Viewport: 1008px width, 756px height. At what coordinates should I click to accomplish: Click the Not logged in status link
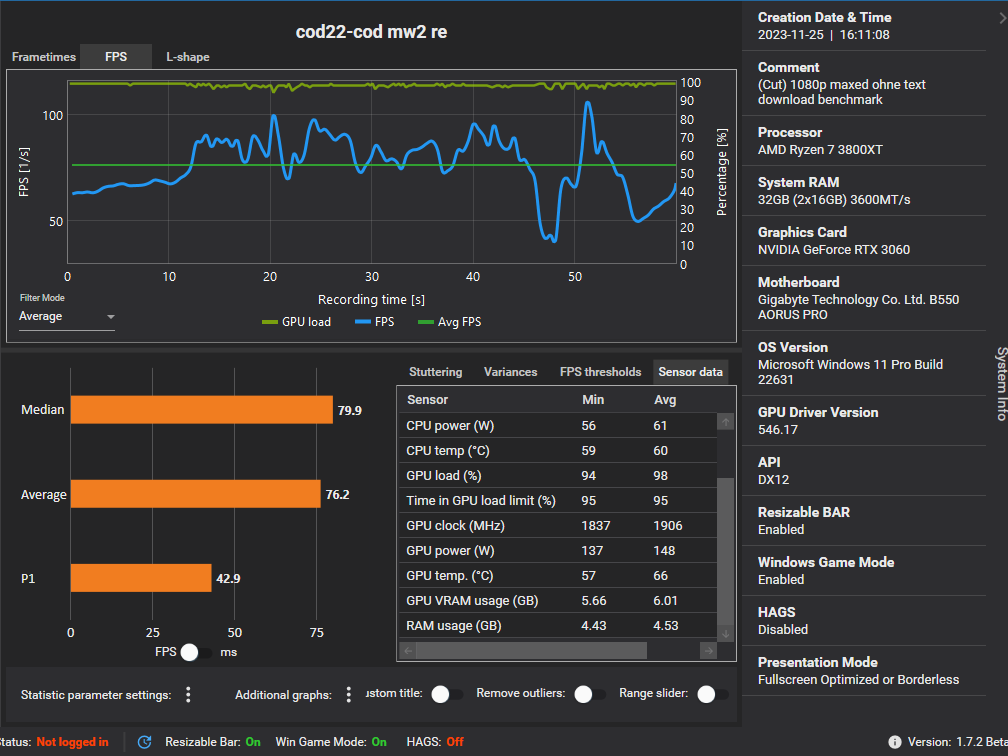(72, 742)
